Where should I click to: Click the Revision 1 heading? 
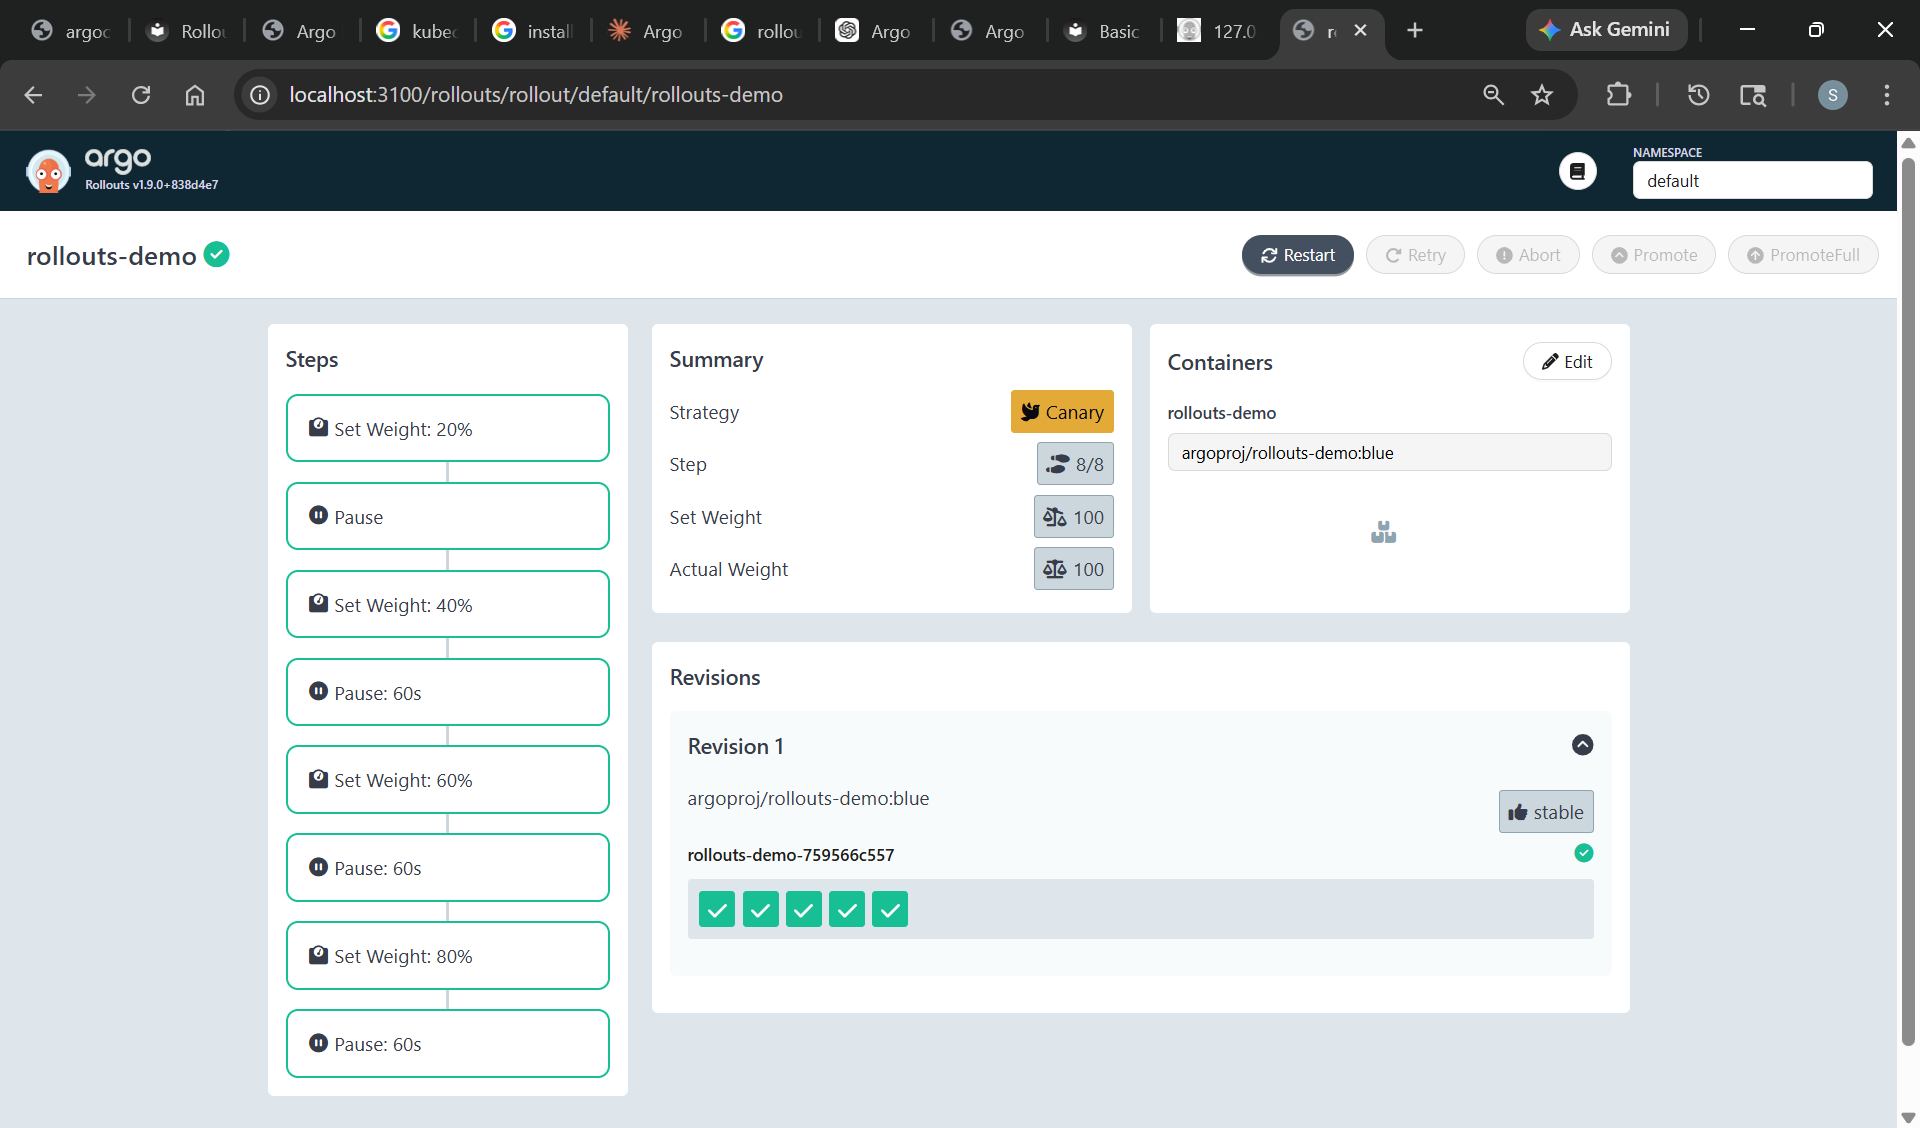(736, 746)
